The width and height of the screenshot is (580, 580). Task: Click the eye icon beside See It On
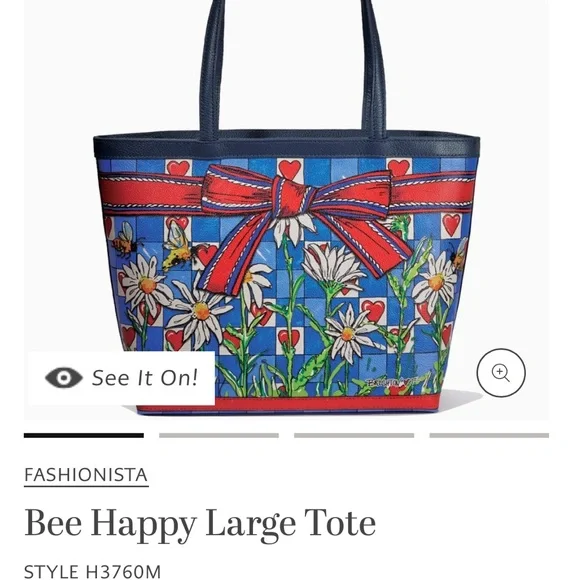(64, 378)
